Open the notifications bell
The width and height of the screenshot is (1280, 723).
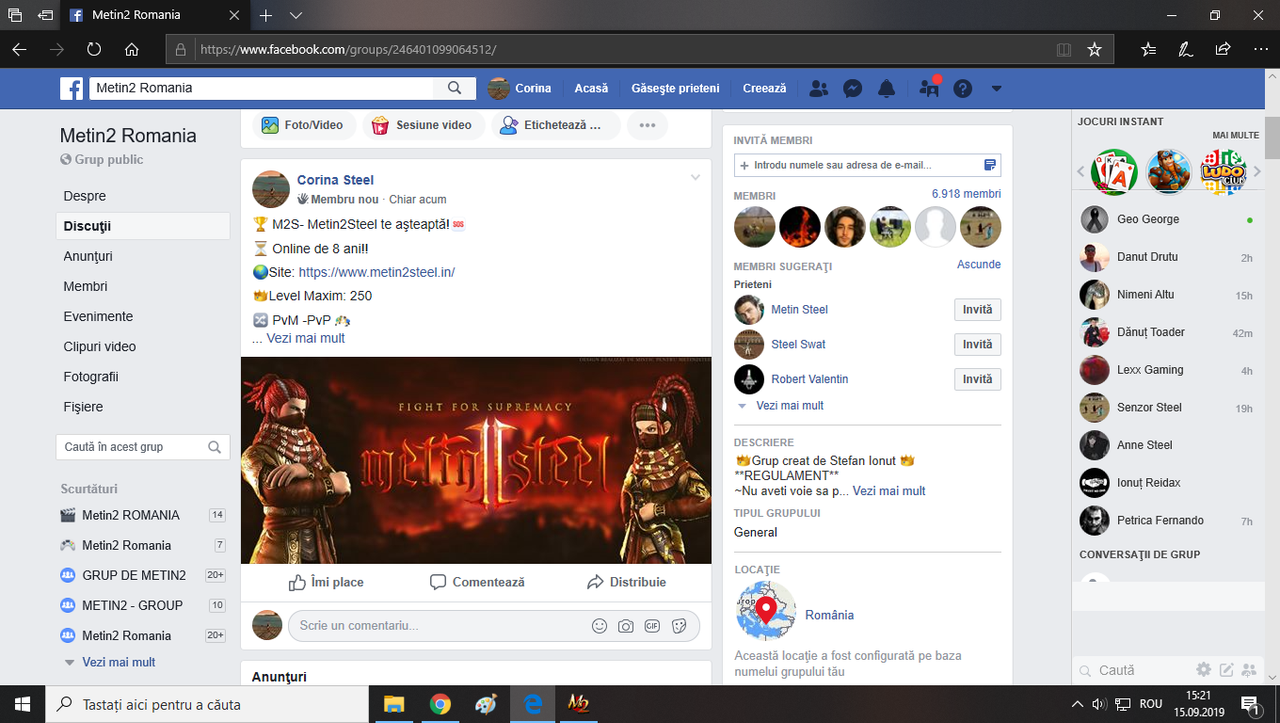click(x=887, y=88)
